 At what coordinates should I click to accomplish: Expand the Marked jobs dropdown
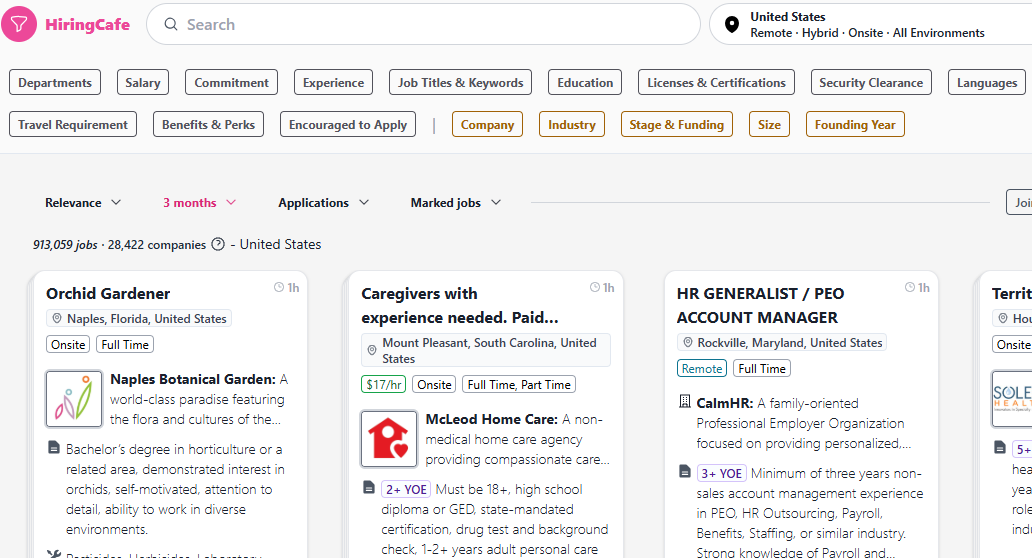(x=455, y=203)
